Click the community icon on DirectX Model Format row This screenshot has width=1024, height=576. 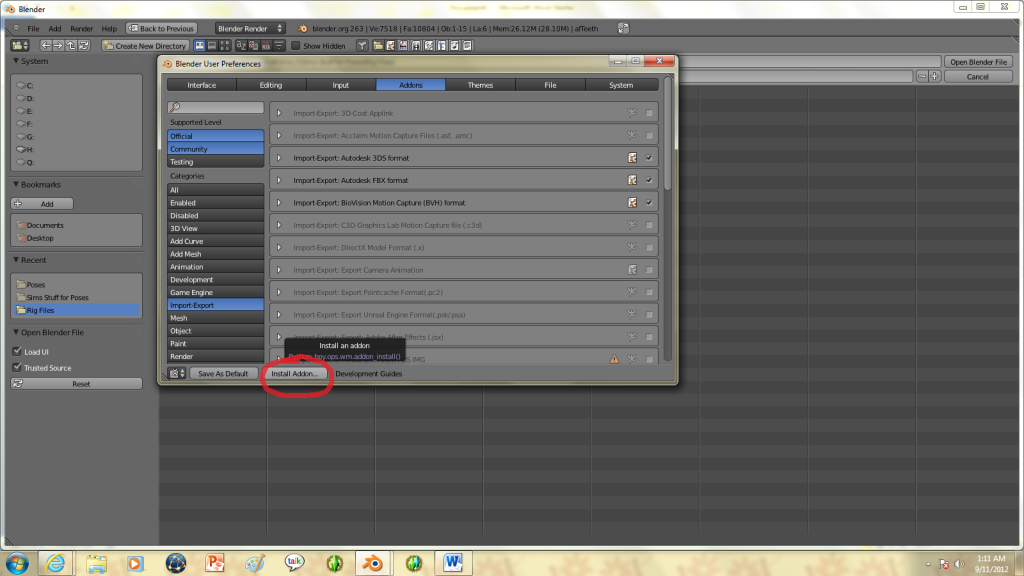pyautogui.click(x=632, y=248)
